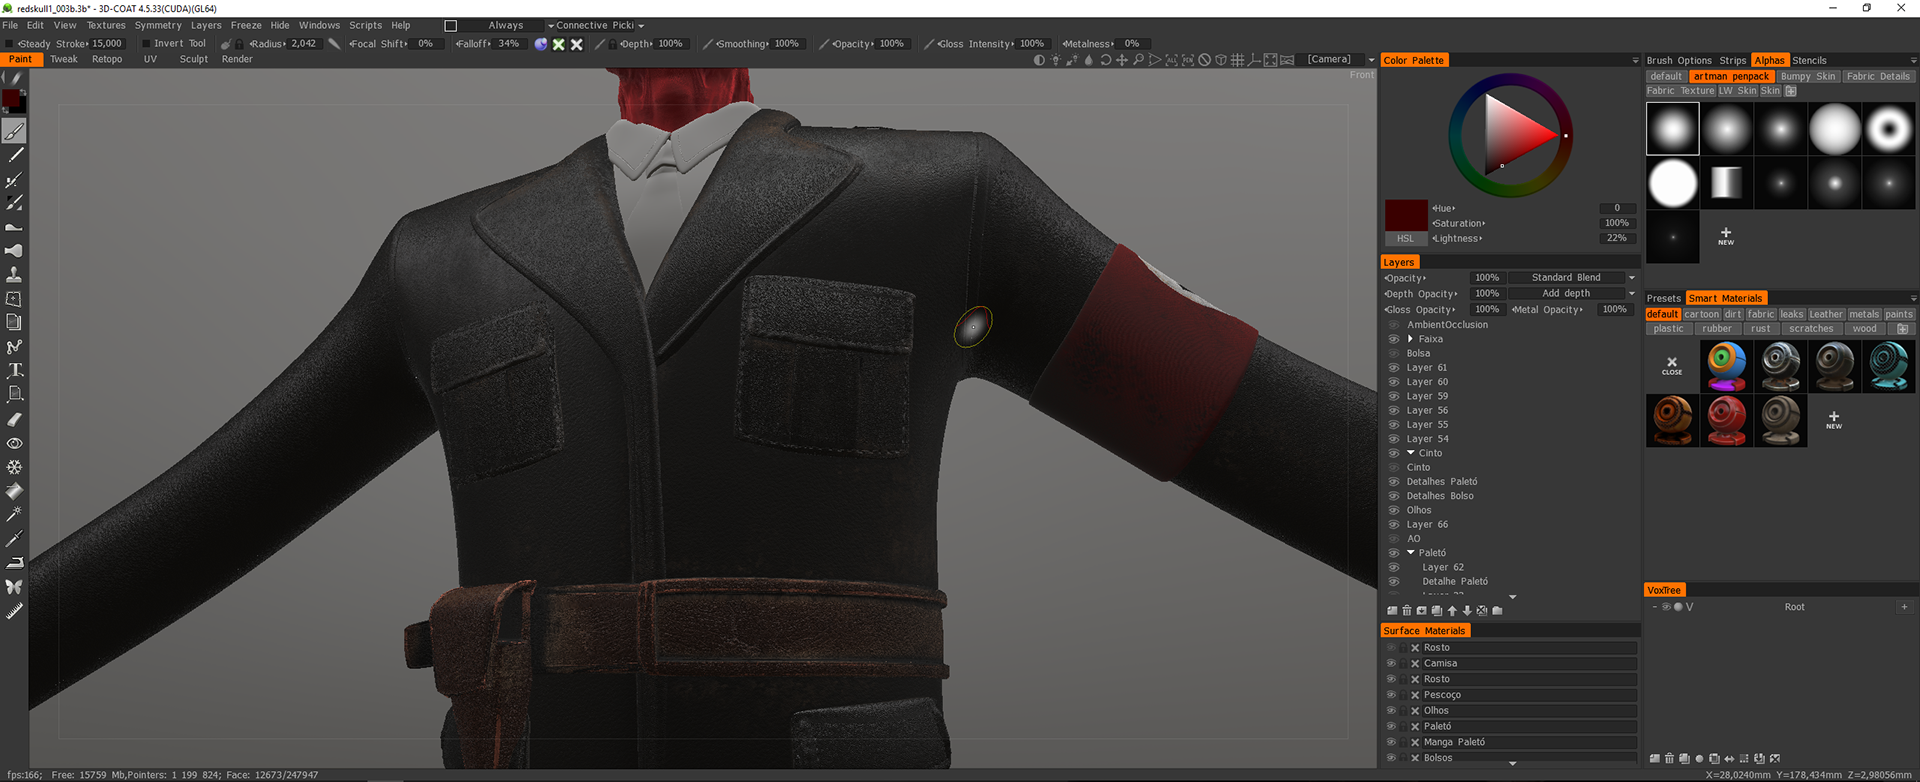Click the perspective cube view icon
Image resolution: width=1920 pixels, height=782 pixels.
(1220, 60)
